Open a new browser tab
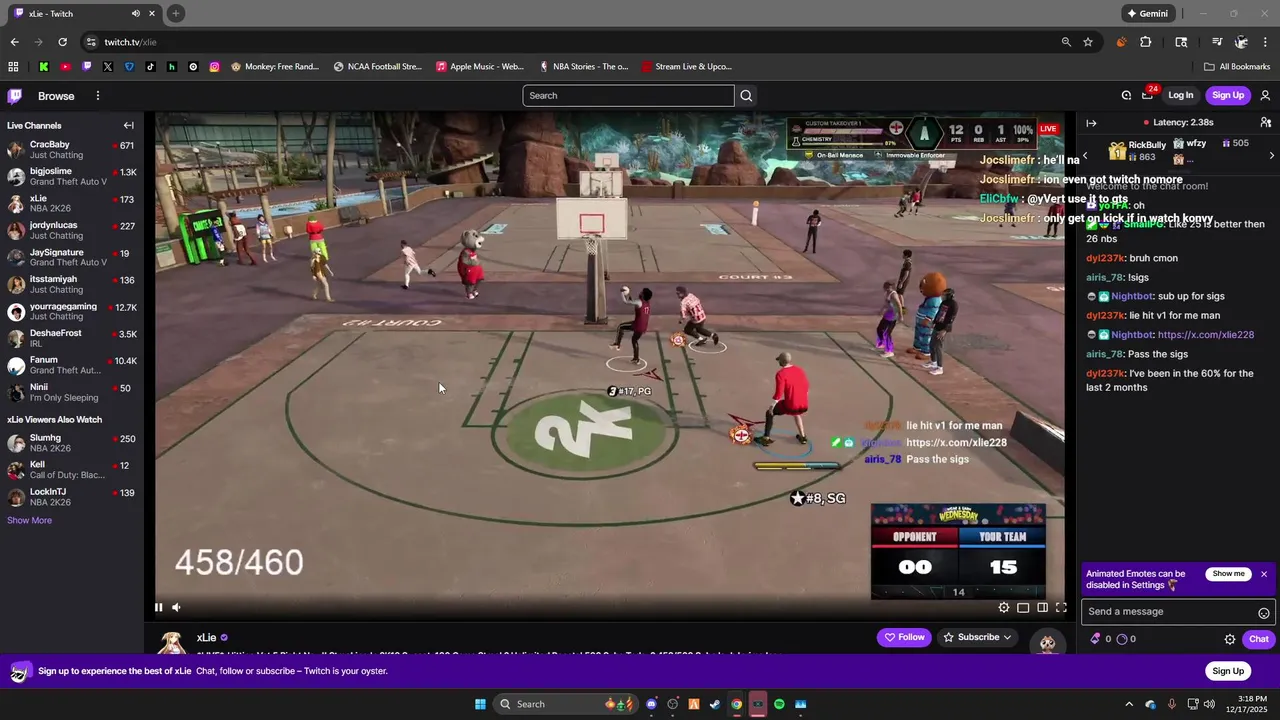The image size is (1280, 720). (175, 14)
